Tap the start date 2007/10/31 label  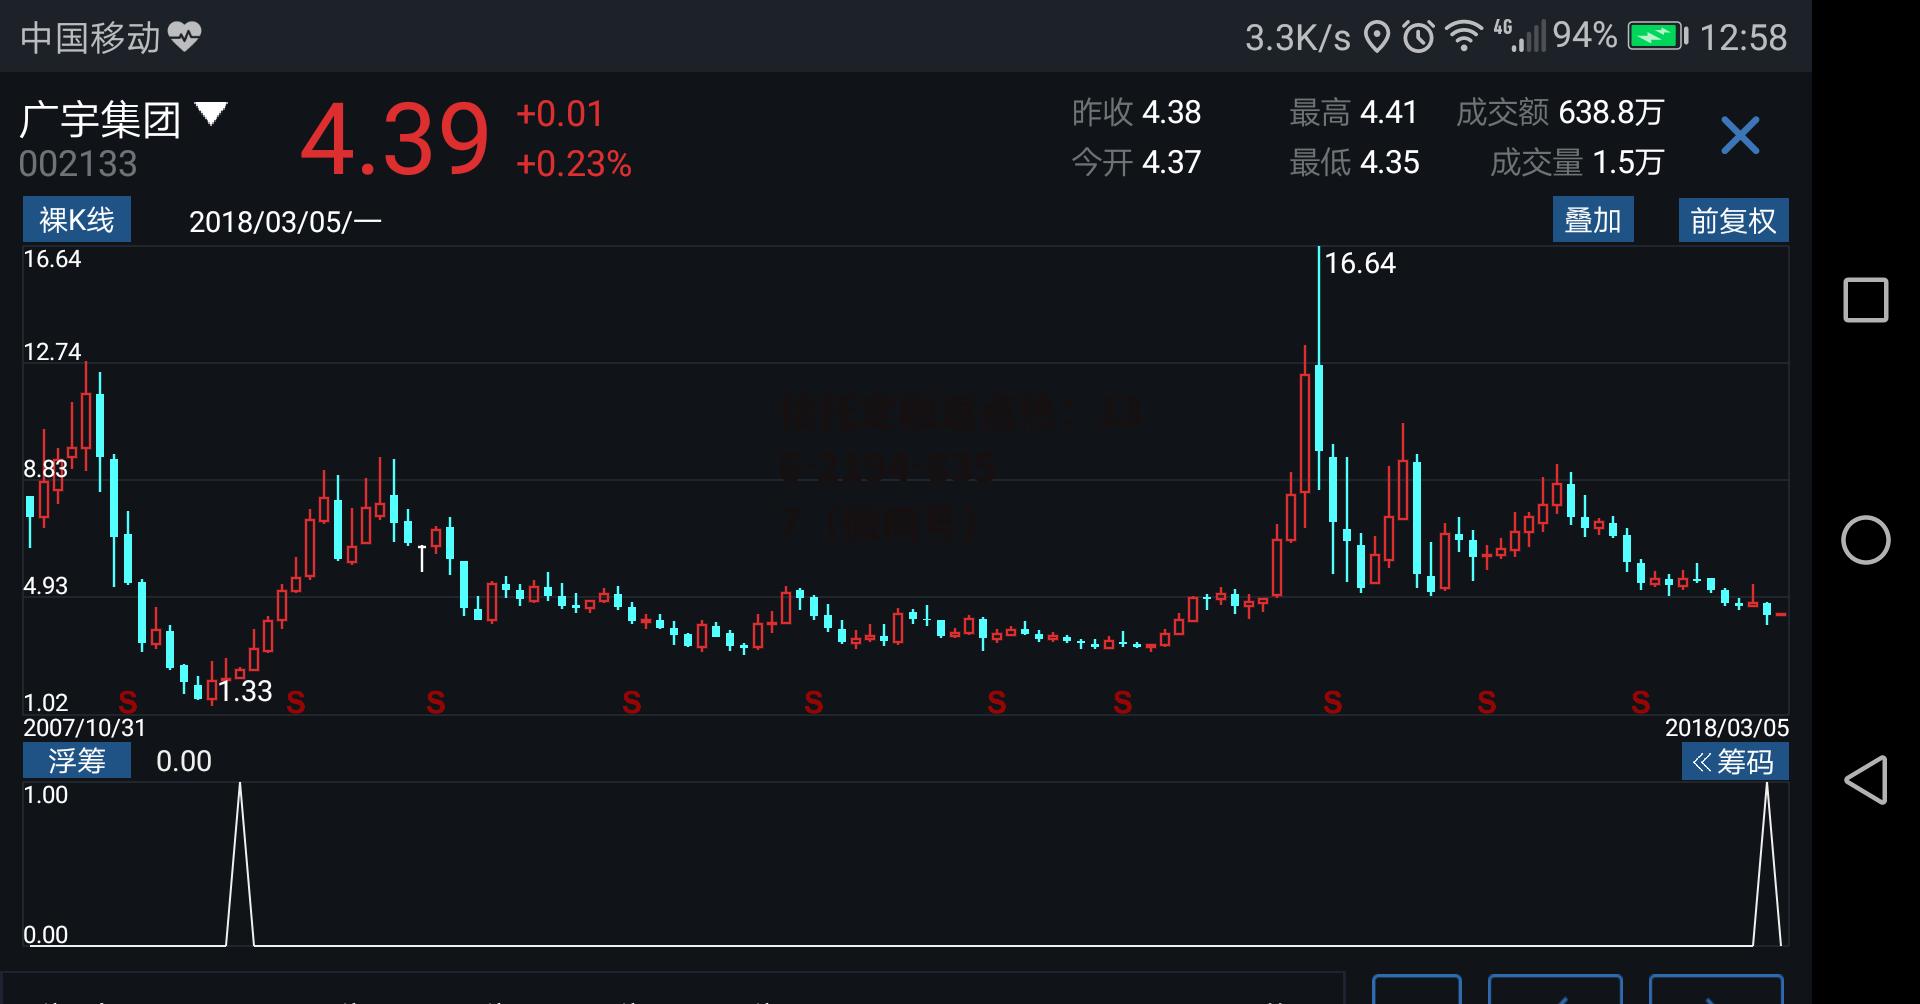tap(85, 728)
